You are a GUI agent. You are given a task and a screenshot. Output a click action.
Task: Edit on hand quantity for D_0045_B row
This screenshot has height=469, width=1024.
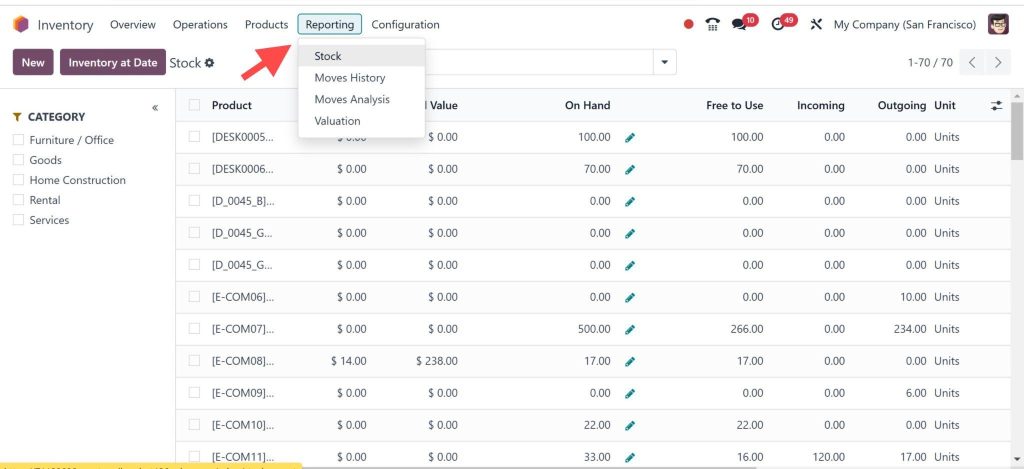pos(630,202)
